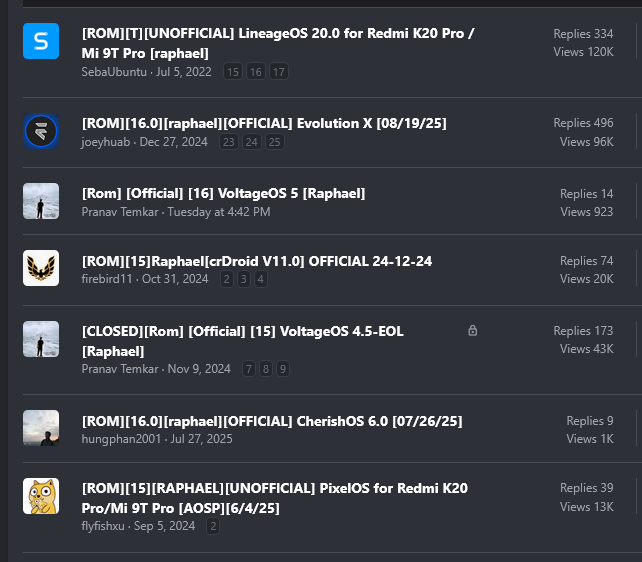Jump to page 25 of Evolution X thread
Screen dimensions: 642x562
274,142
